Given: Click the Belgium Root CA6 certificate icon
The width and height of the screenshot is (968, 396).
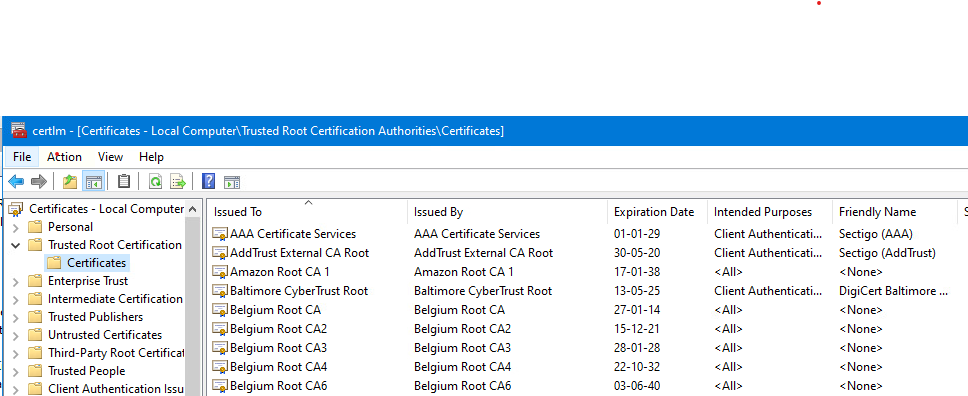Looking at the screenshot, I should click(220, 386).
